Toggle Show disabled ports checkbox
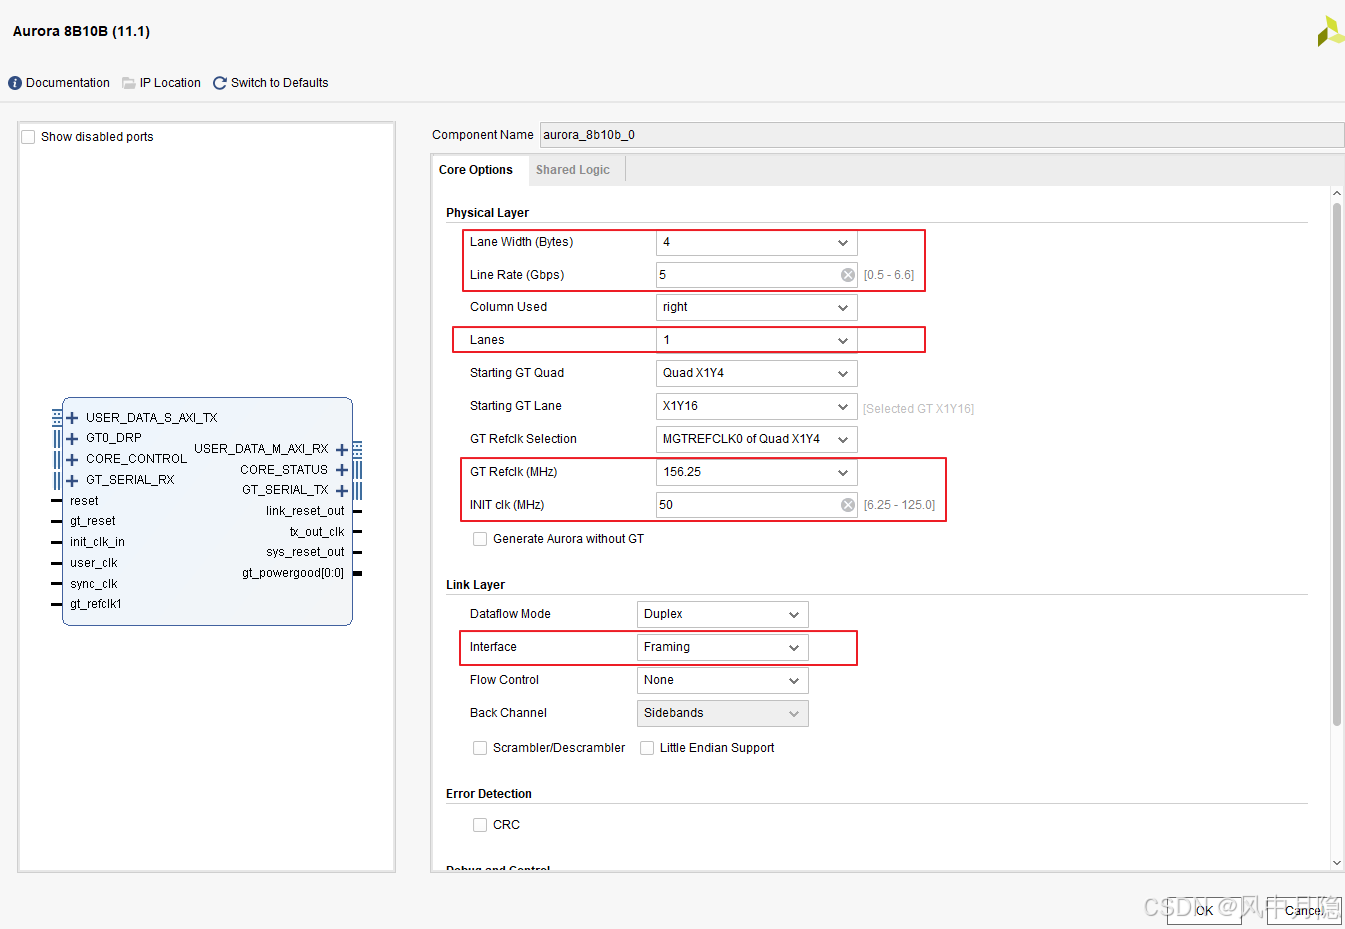This screenshot has width=1345, height=929. [28, 137]
